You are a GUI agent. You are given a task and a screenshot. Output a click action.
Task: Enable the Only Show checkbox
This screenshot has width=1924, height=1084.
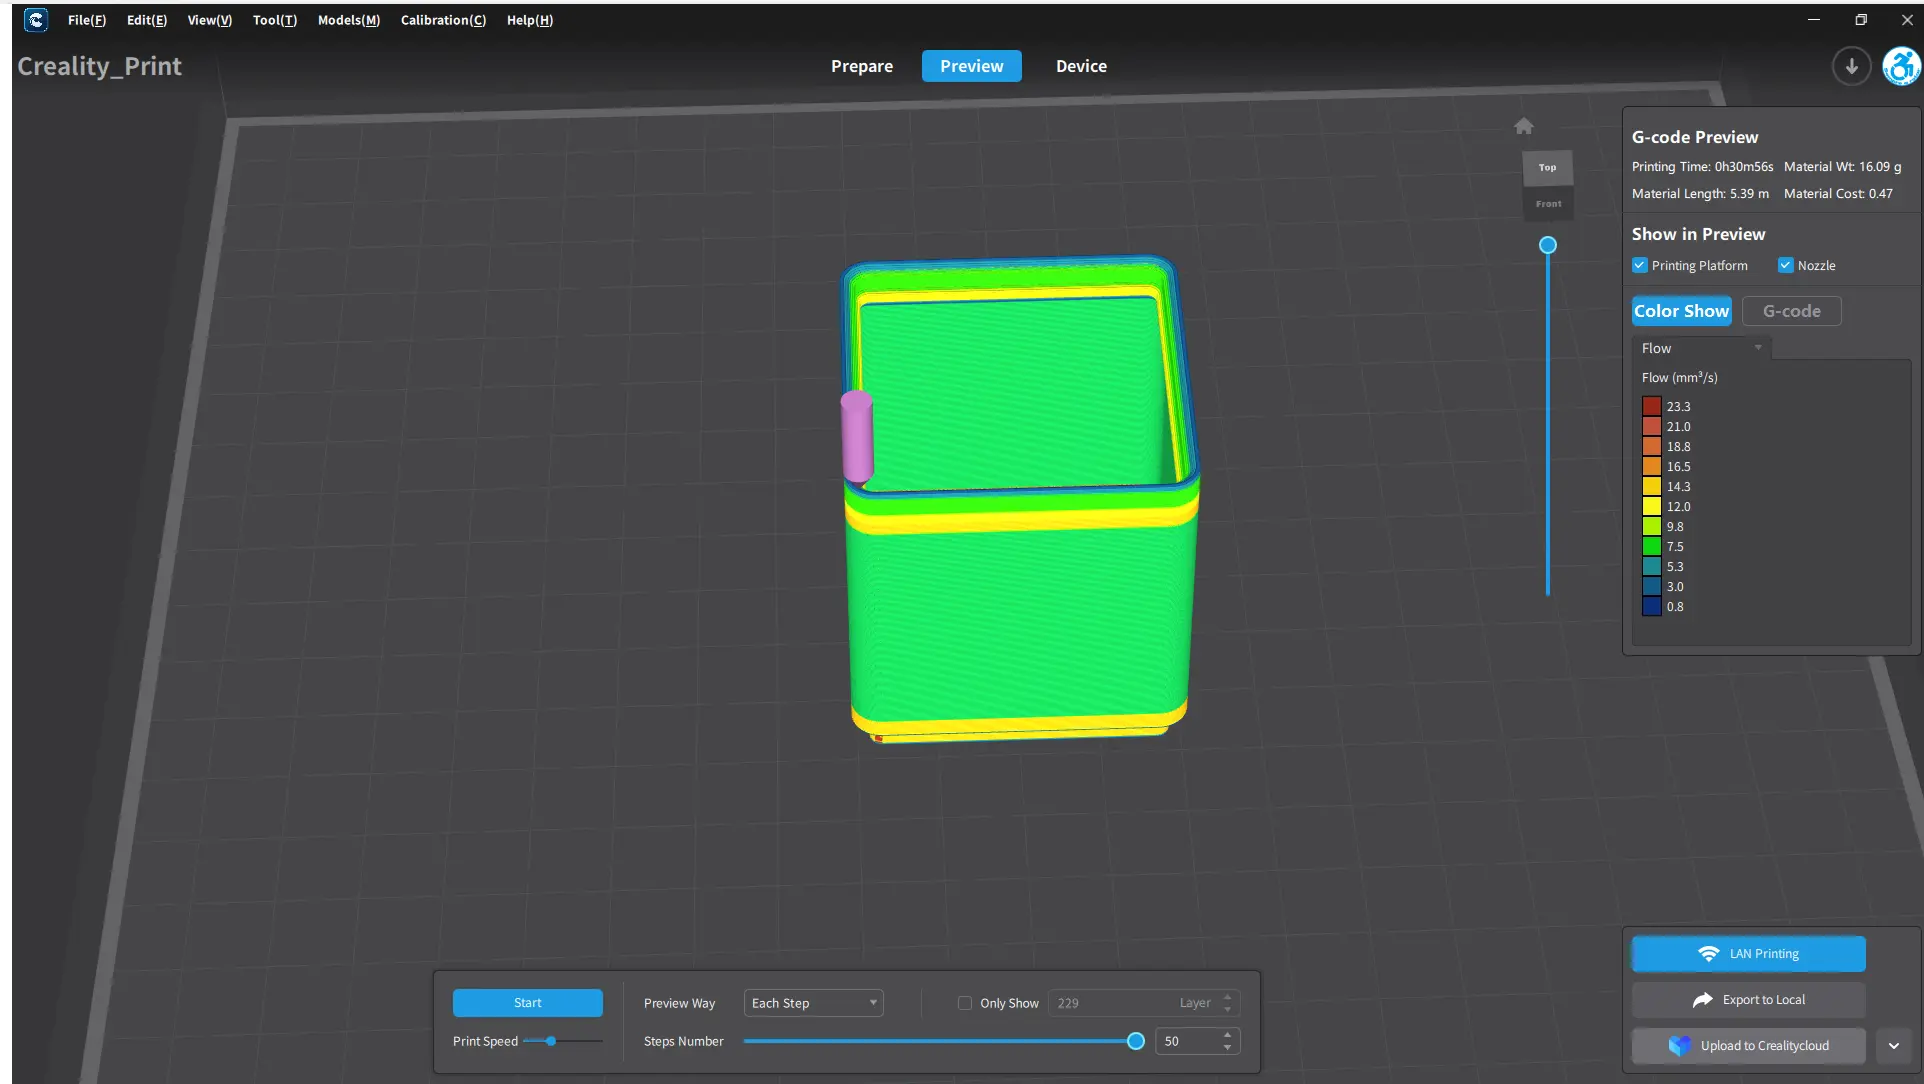pos(965,1003)
